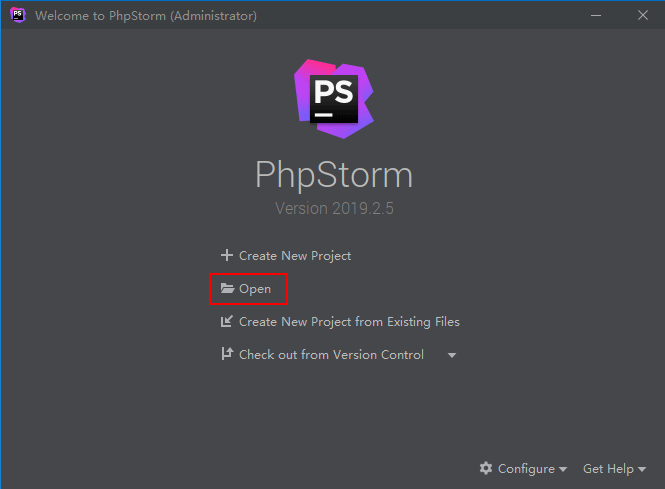Minimize the Welcome to PhpStorm window

[x=596, y=15]
